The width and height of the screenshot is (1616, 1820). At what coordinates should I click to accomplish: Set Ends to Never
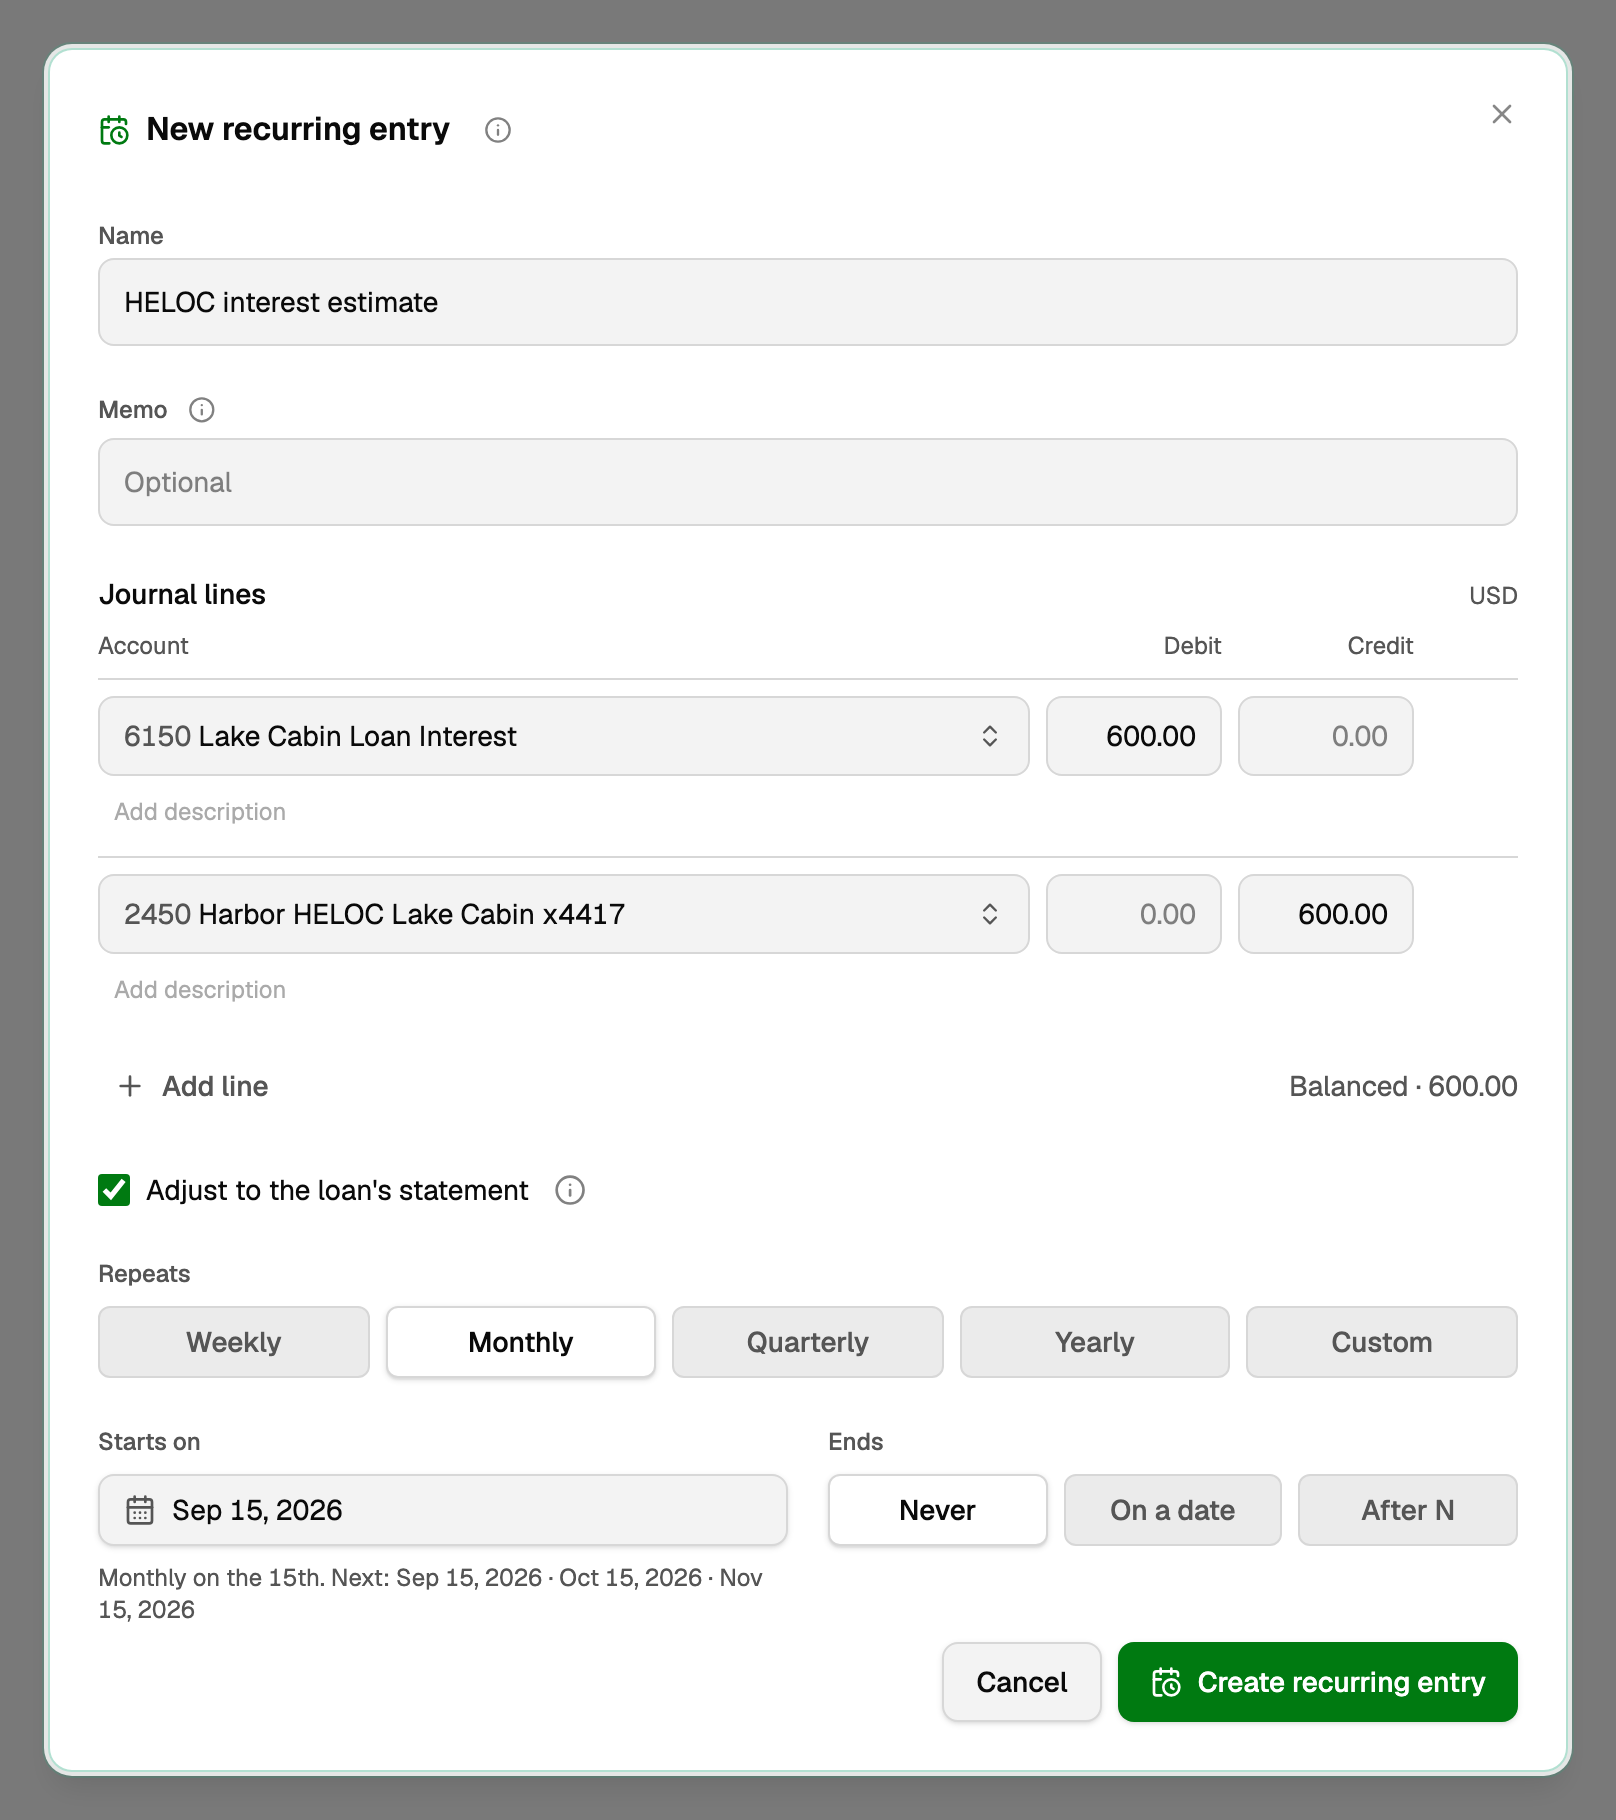[938, 1510]
